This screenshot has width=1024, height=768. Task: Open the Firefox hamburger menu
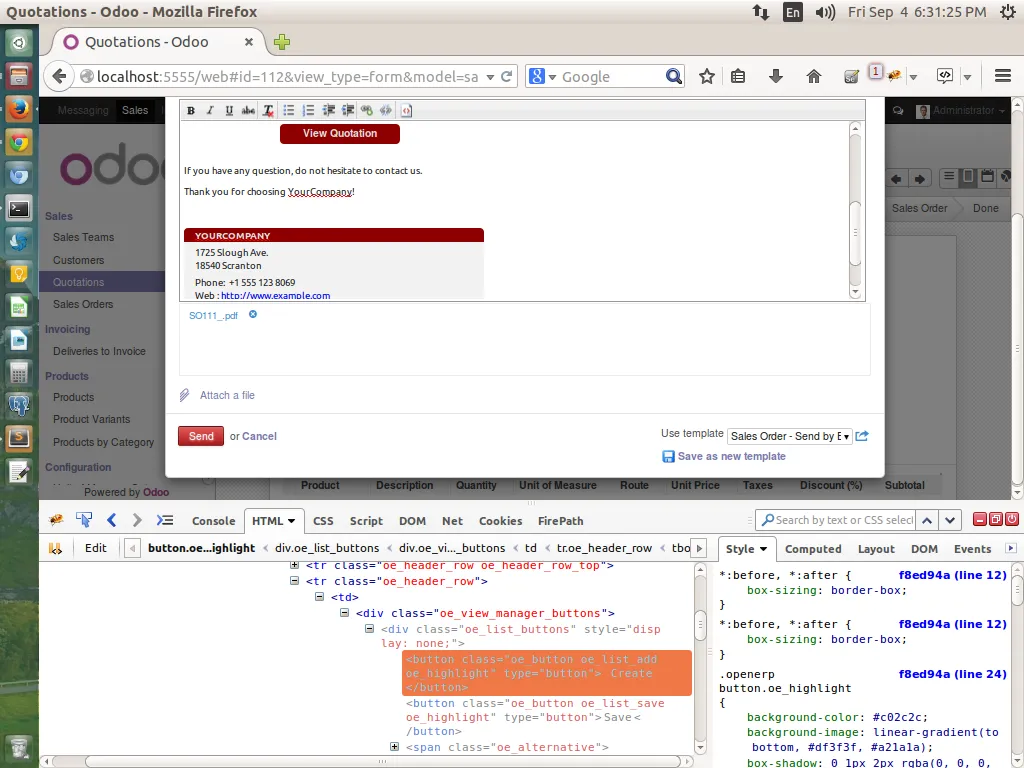(x=1003, y=76)
